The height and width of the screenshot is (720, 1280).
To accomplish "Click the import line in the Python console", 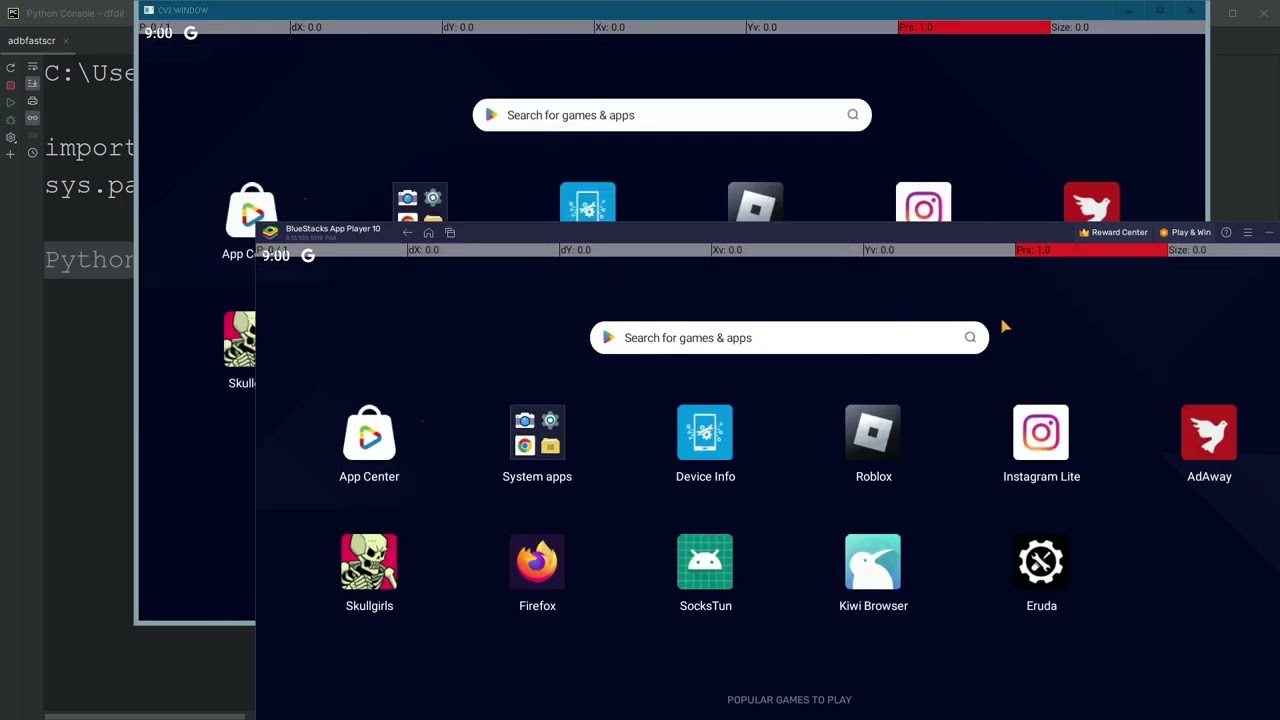I will coord(90,148).
